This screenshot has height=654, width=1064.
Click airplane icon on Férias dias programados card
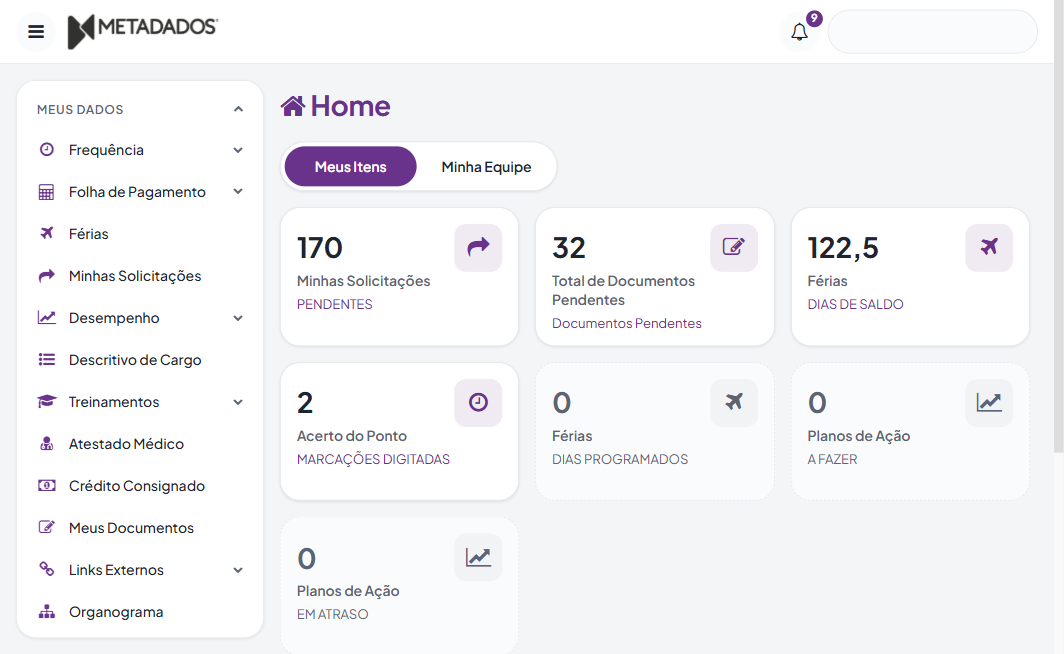click(x=734, y=402)
